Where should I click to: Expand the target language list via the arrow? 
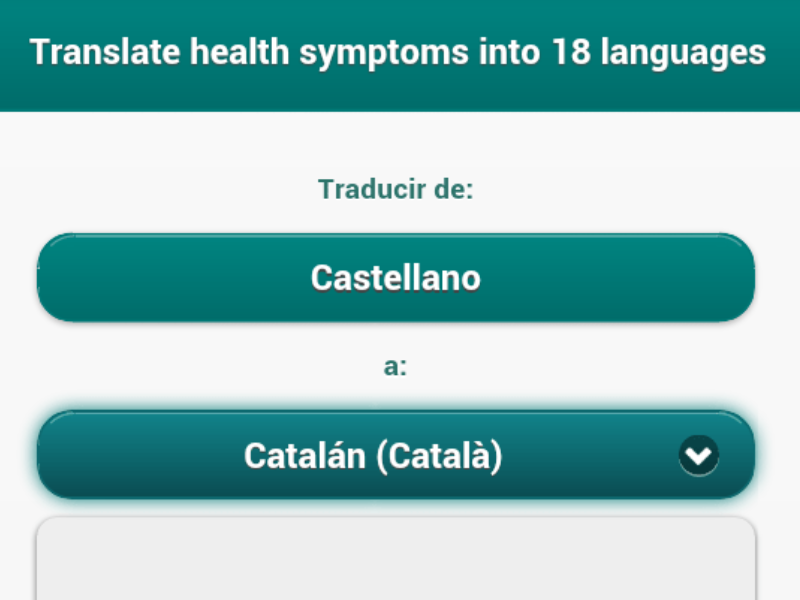[x=698, y=456]
